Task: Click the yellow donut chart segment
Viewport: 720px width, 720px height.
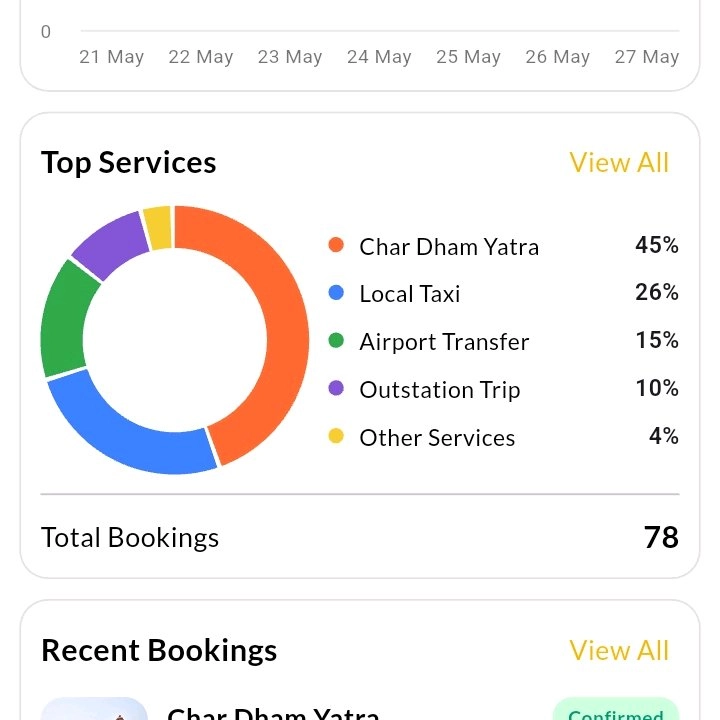Action: point(158,228)
